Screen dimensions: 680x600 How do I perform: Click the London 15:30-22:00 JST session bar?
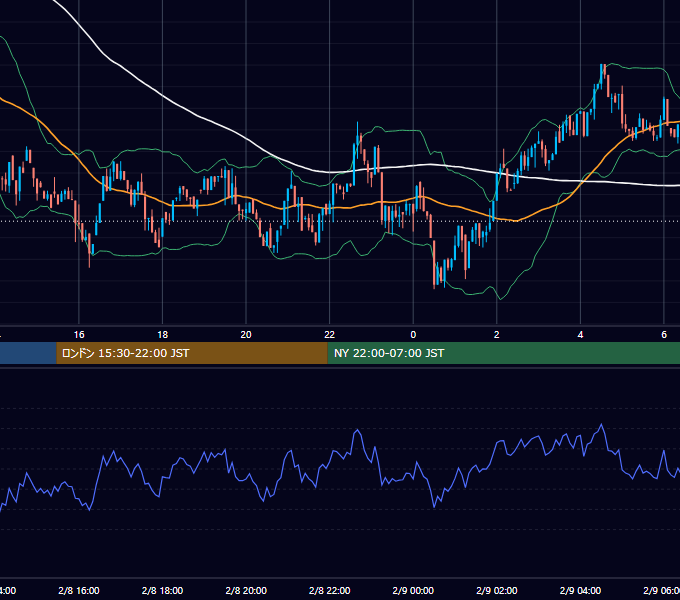tap(192, 353)
